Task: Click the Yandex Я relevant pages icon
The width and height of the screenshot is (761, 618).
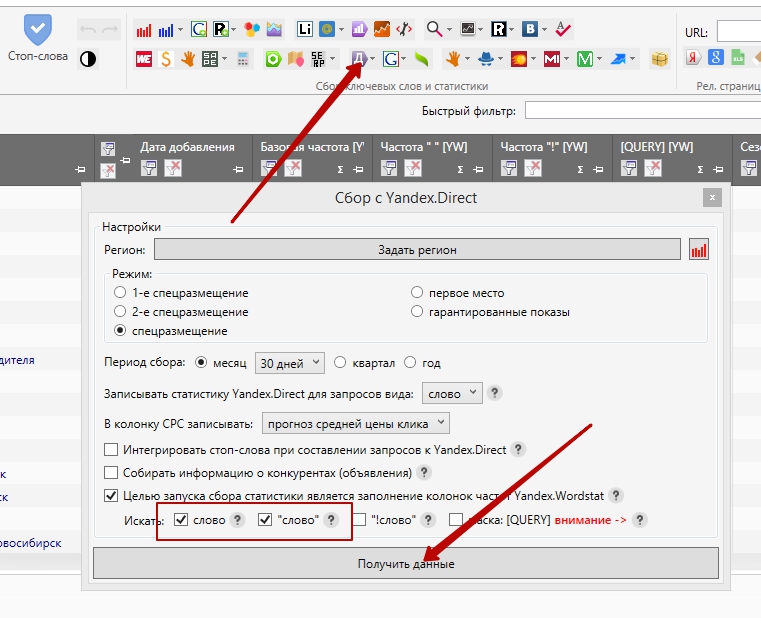Action: [693, 57]
